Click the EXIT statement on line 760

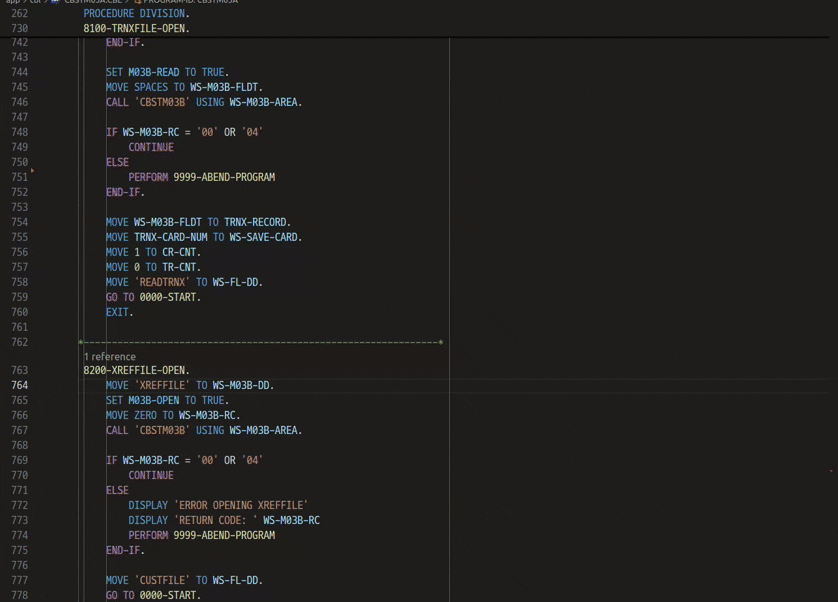[120, 312]
